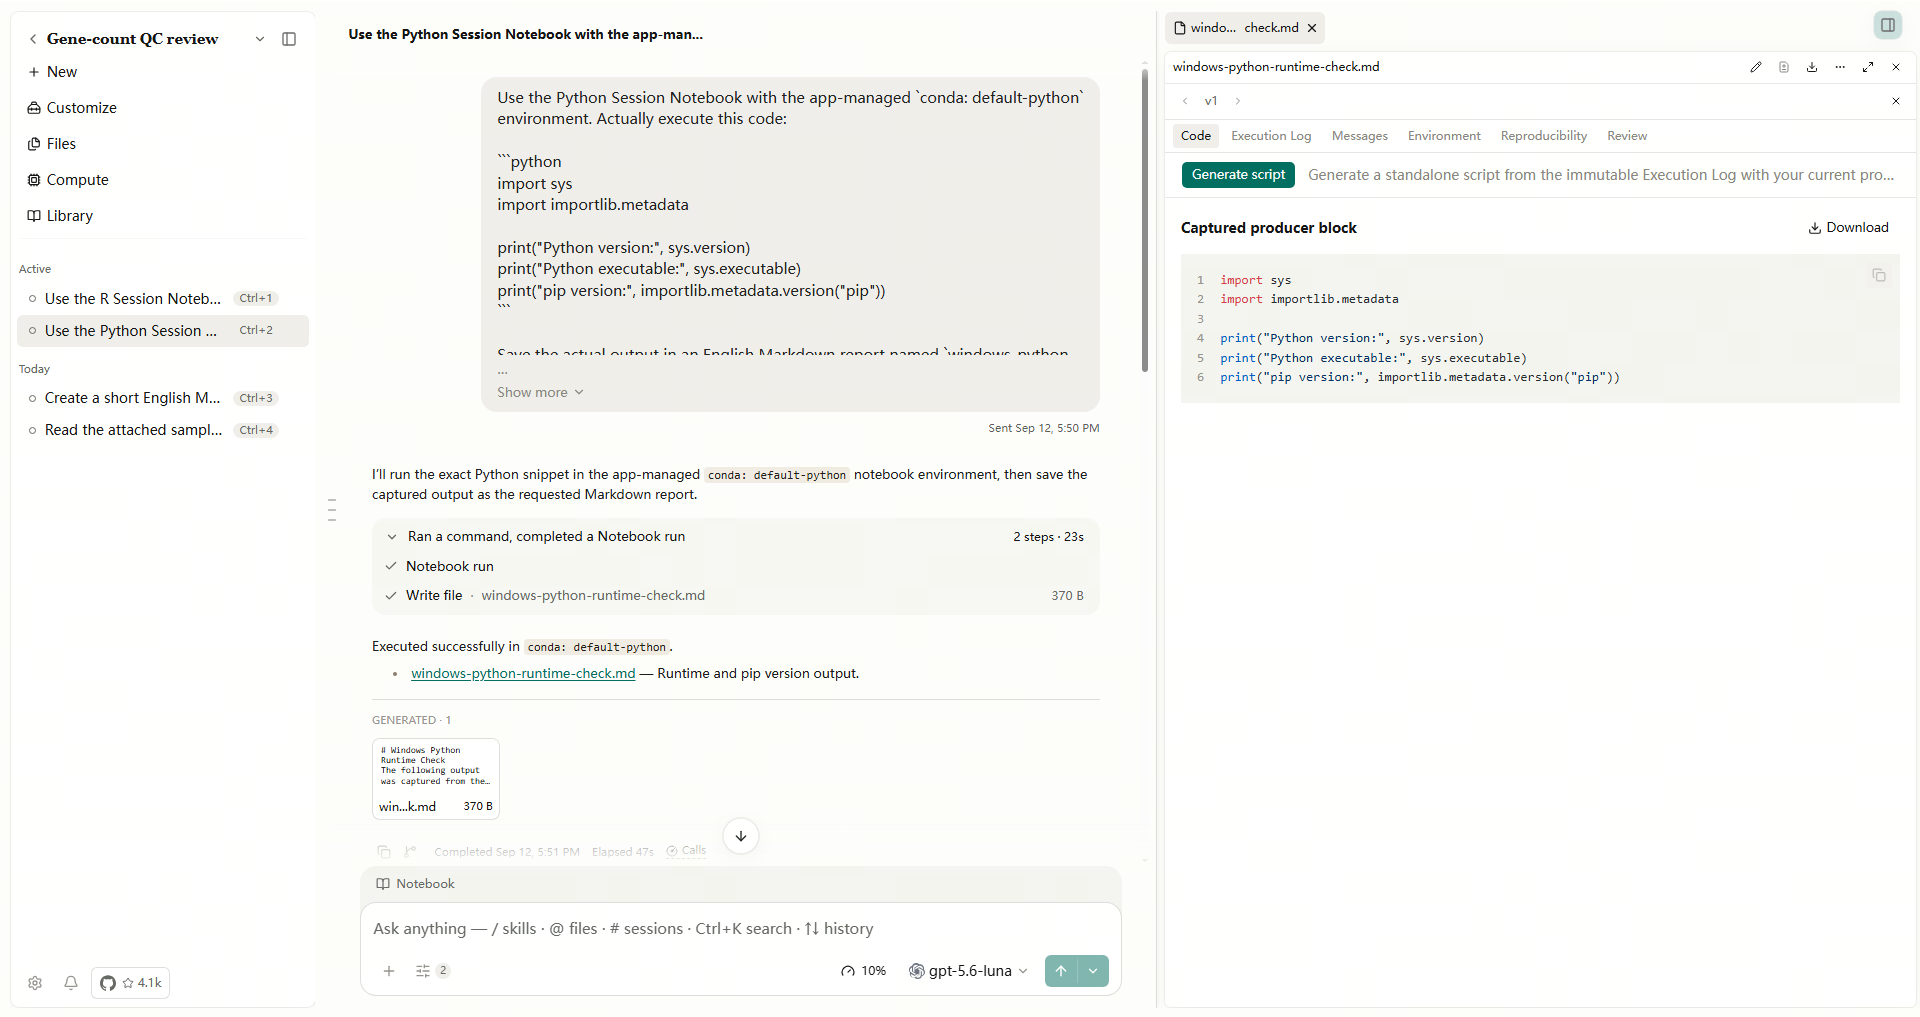Click the Notebook mode chip above the prompt
Screen dimensions: 1920x1017
coord(415,884)
